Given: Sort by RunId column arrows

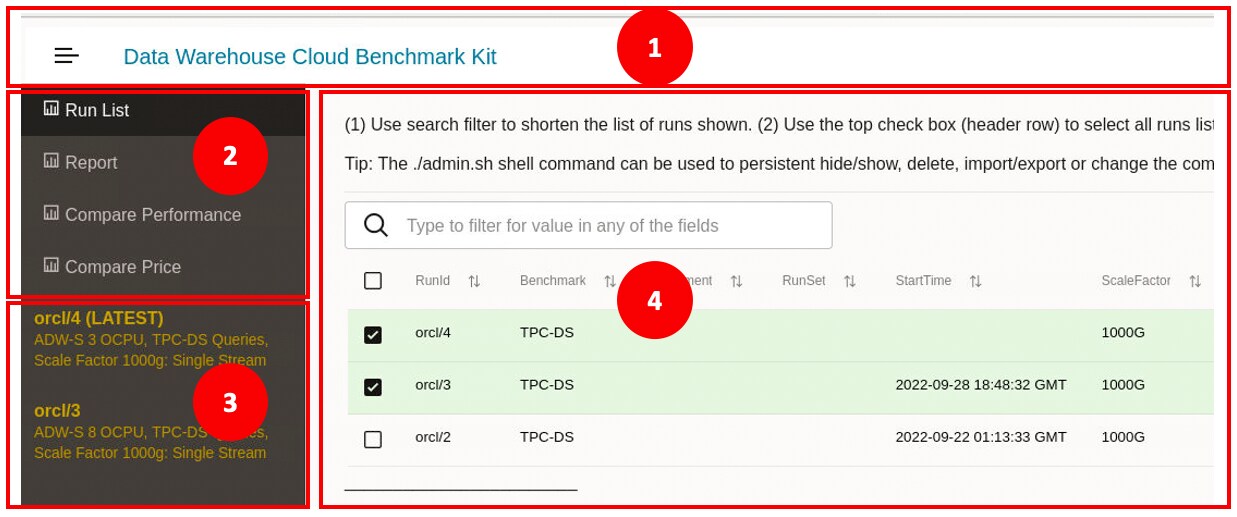Looking at the screenshot, I should pos(474,281).
